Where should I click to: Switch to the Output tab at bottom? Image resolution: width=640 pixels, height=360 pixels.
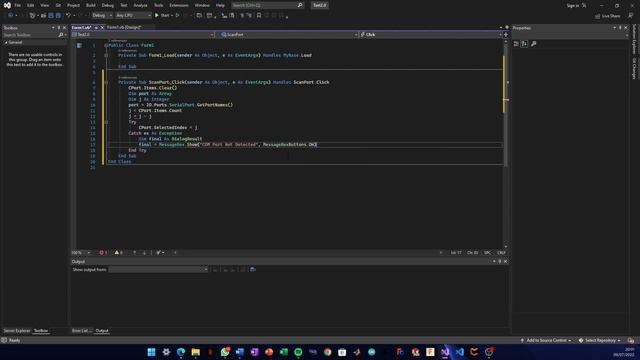(x=102, y=331)
